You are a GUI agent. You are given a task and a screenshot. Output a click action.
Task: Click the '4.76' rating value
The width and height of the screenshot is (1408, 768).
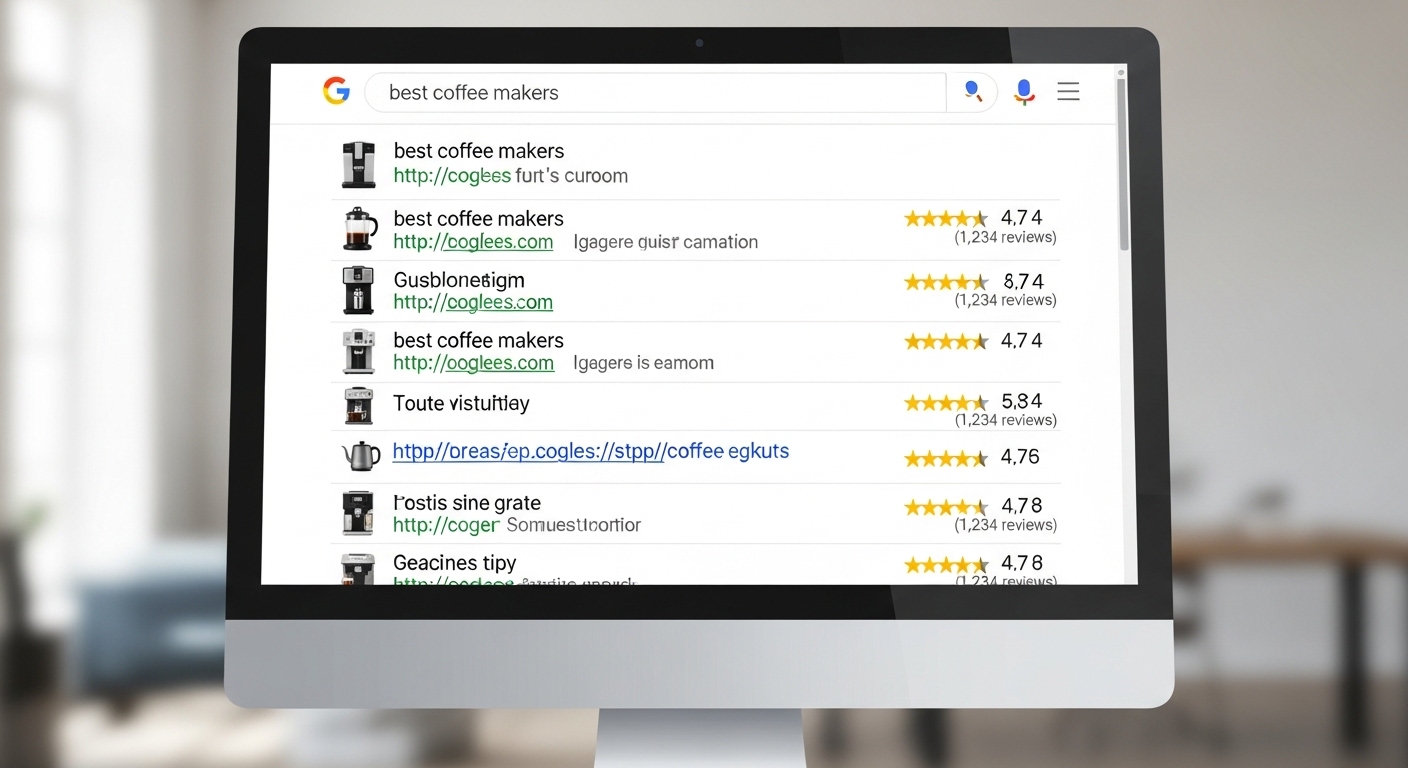point(1021,457)
